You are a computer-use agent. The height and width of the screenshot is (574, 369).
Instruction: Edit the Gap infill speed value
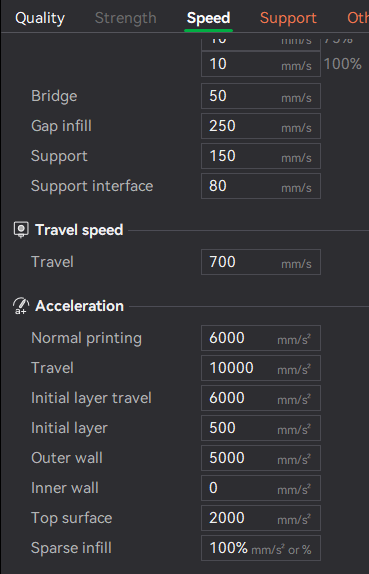coord(261,126)
